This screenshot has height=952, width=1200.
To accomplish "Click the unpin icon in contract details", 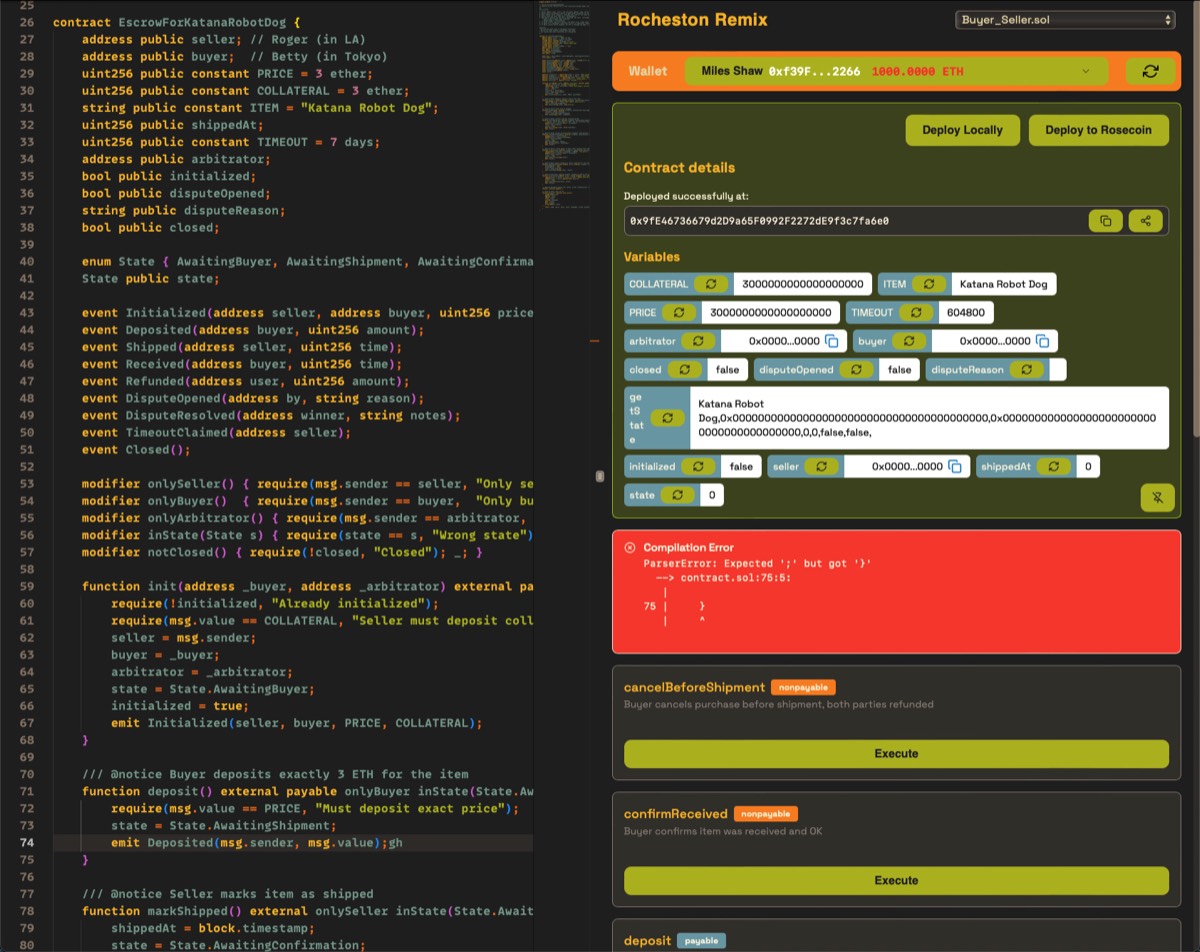I will (x=1158, y=497).
